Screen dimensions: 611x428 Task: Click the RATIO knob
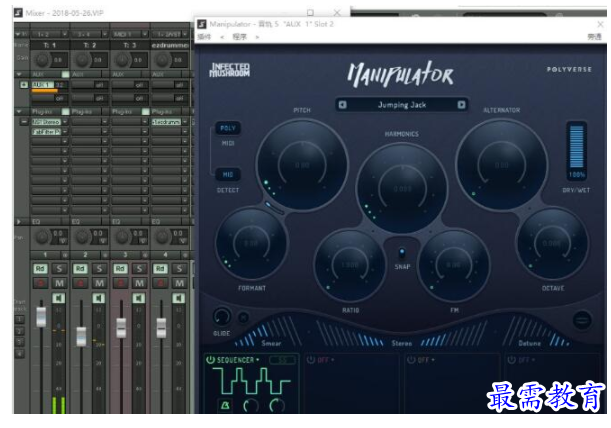[x=350, y=265]
